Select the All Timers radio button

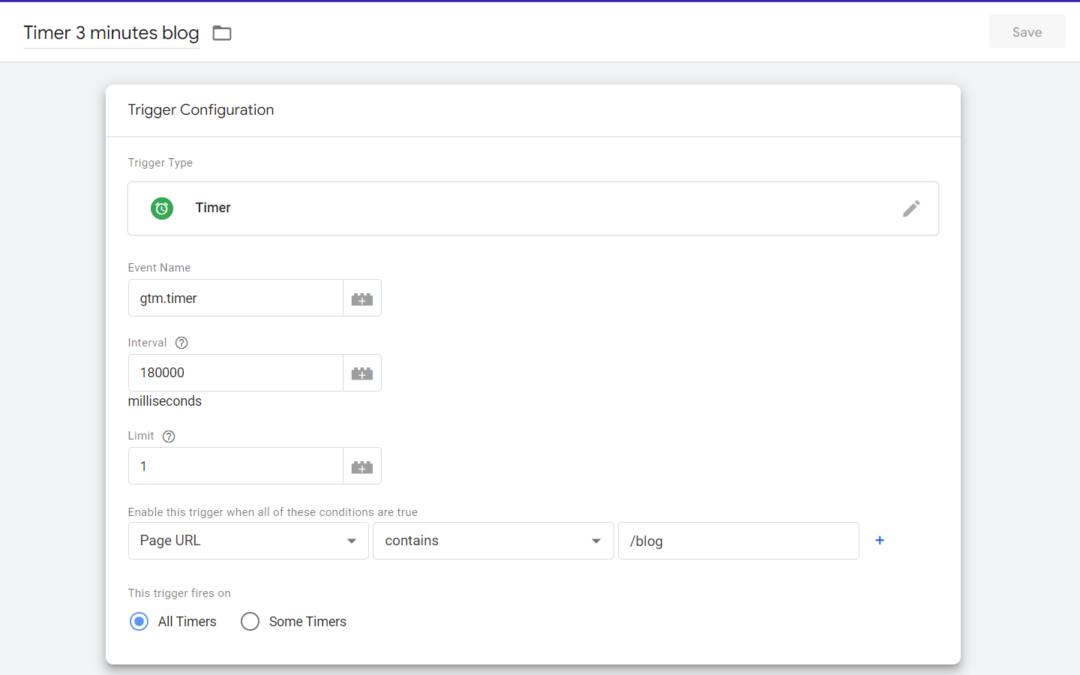(140, 622)
